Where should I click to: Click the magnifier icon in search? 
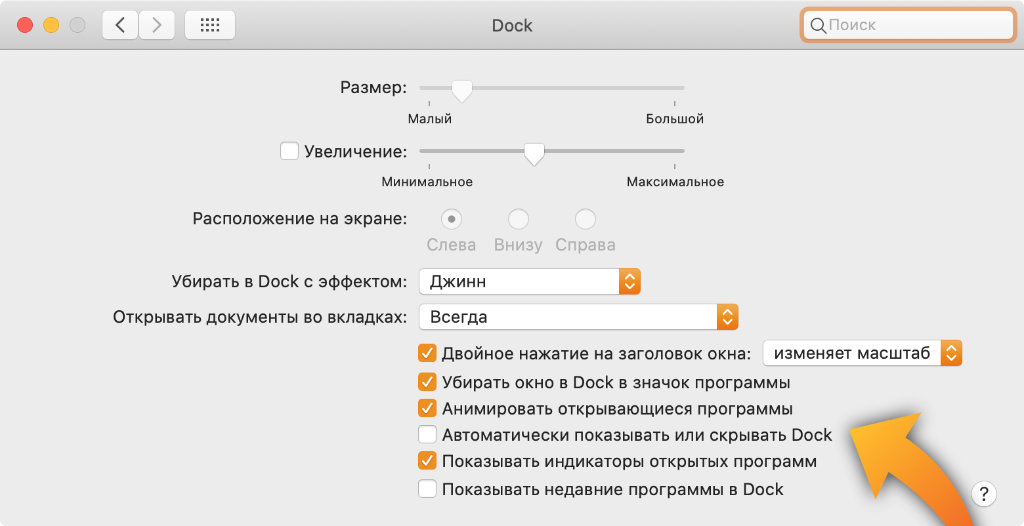click(818, 25)
